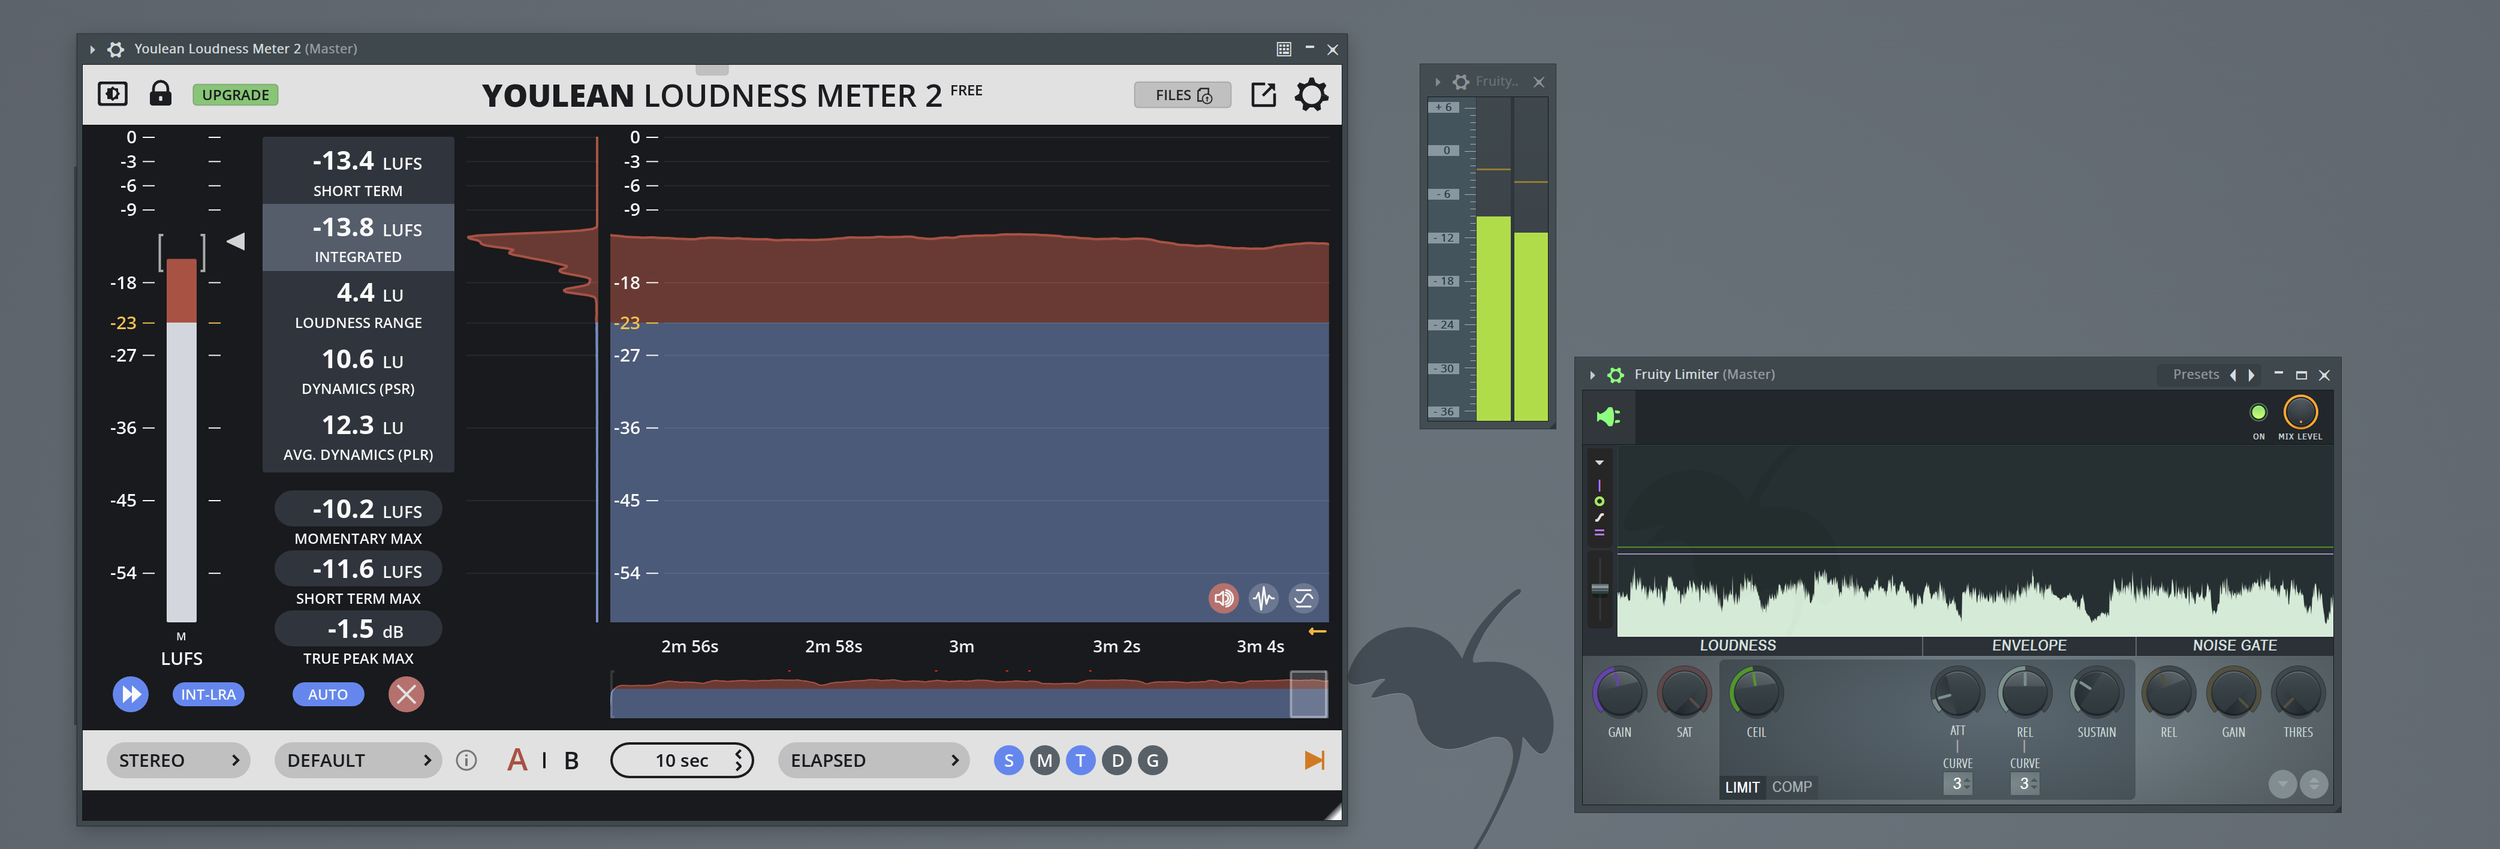Open the STEREO channel dropdown

tap(178, 760)
